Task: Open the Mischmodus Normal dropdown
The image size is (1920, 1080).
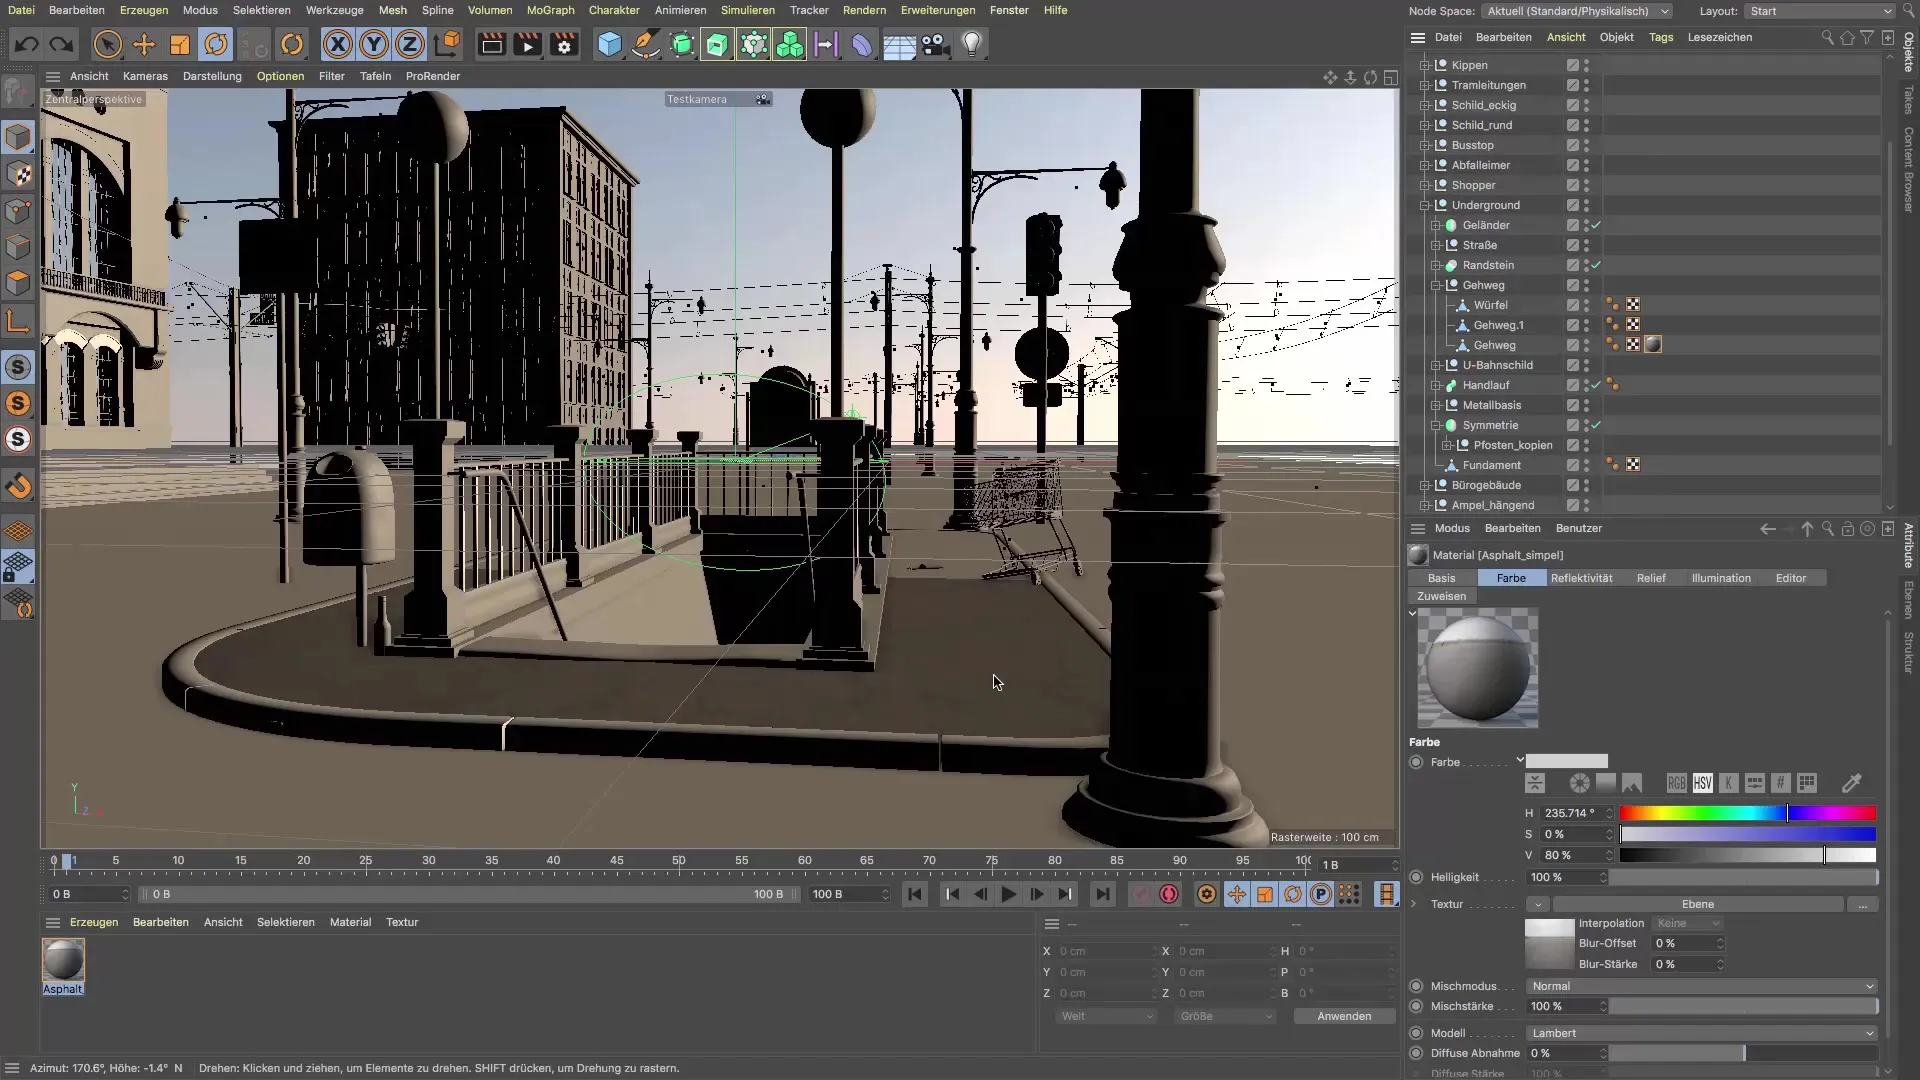Action: (x=1700, y=986)
